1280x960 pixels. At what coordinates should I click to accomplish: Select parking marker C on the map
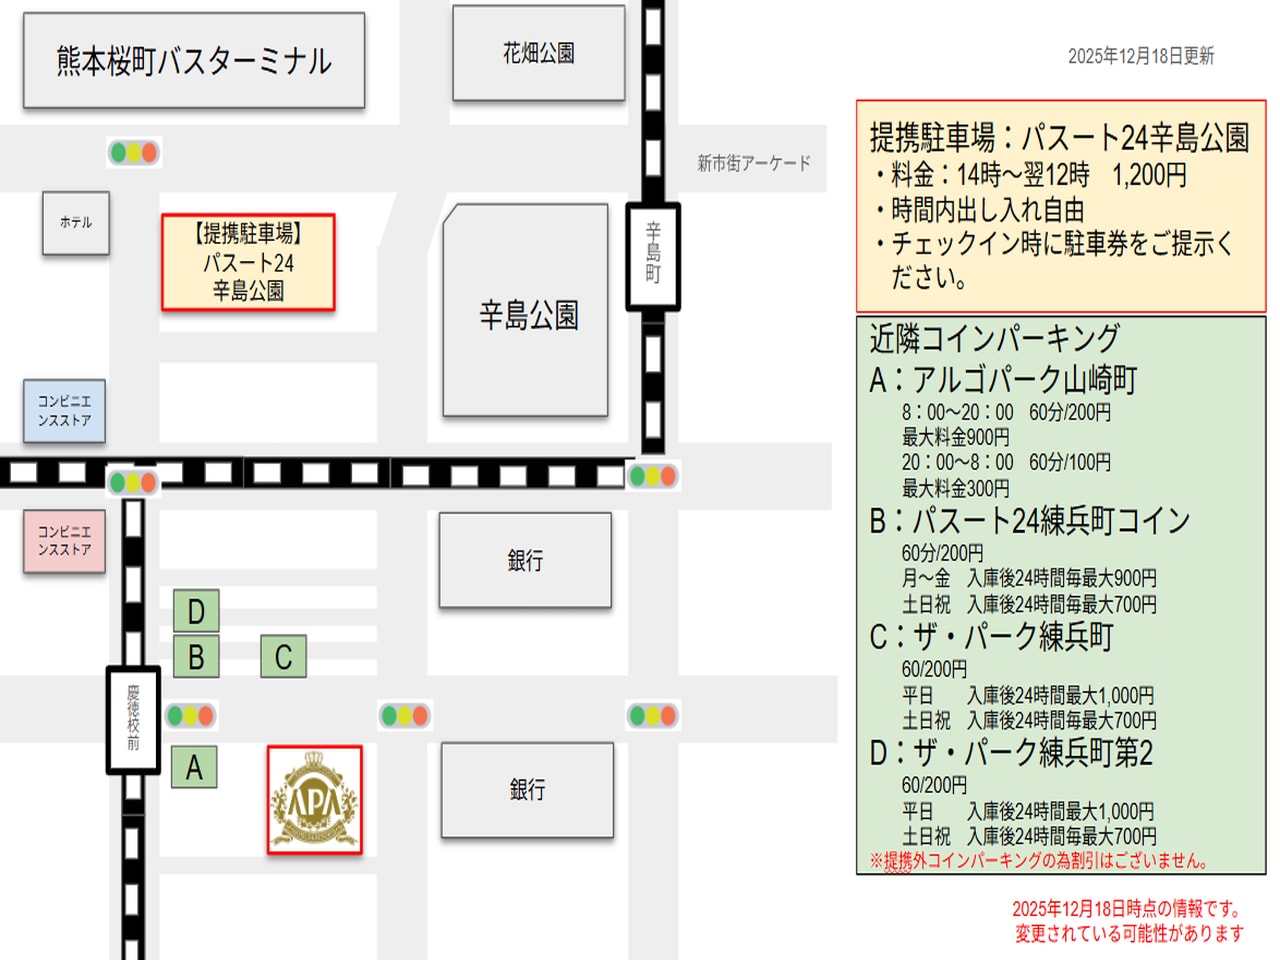click(283, 658)
